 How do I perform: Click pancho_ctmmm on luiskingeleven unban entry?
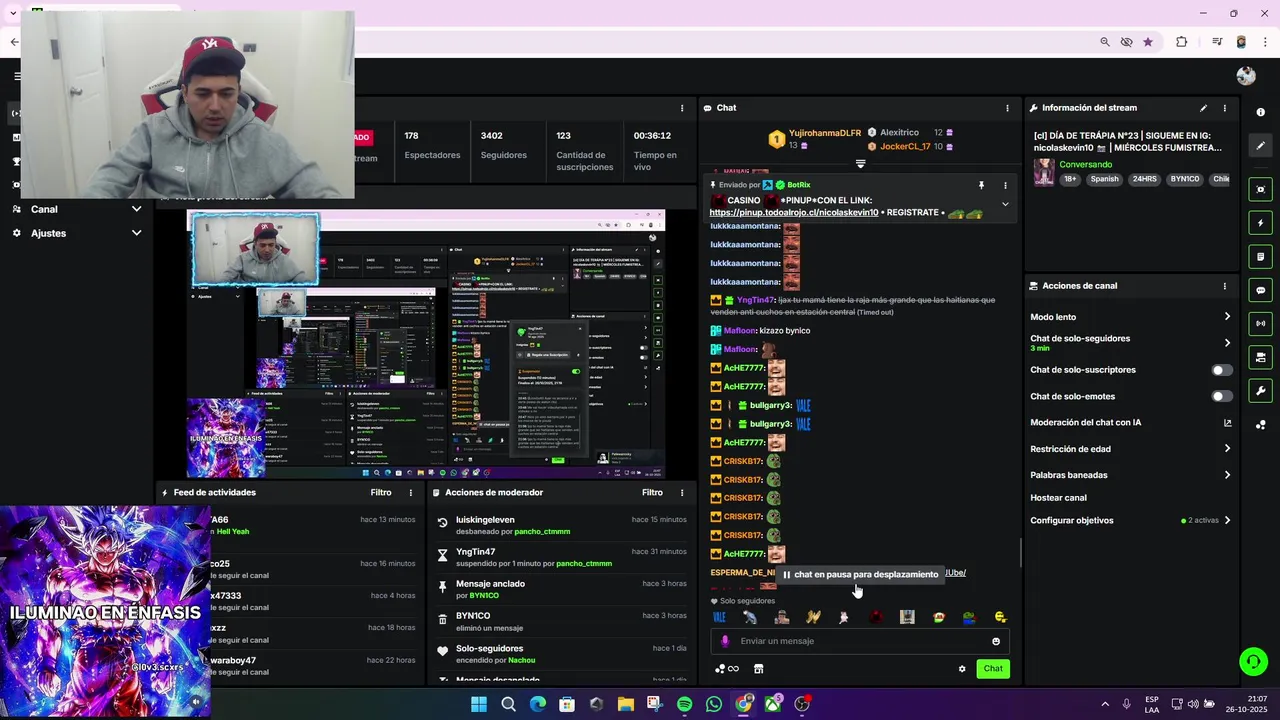542,532
